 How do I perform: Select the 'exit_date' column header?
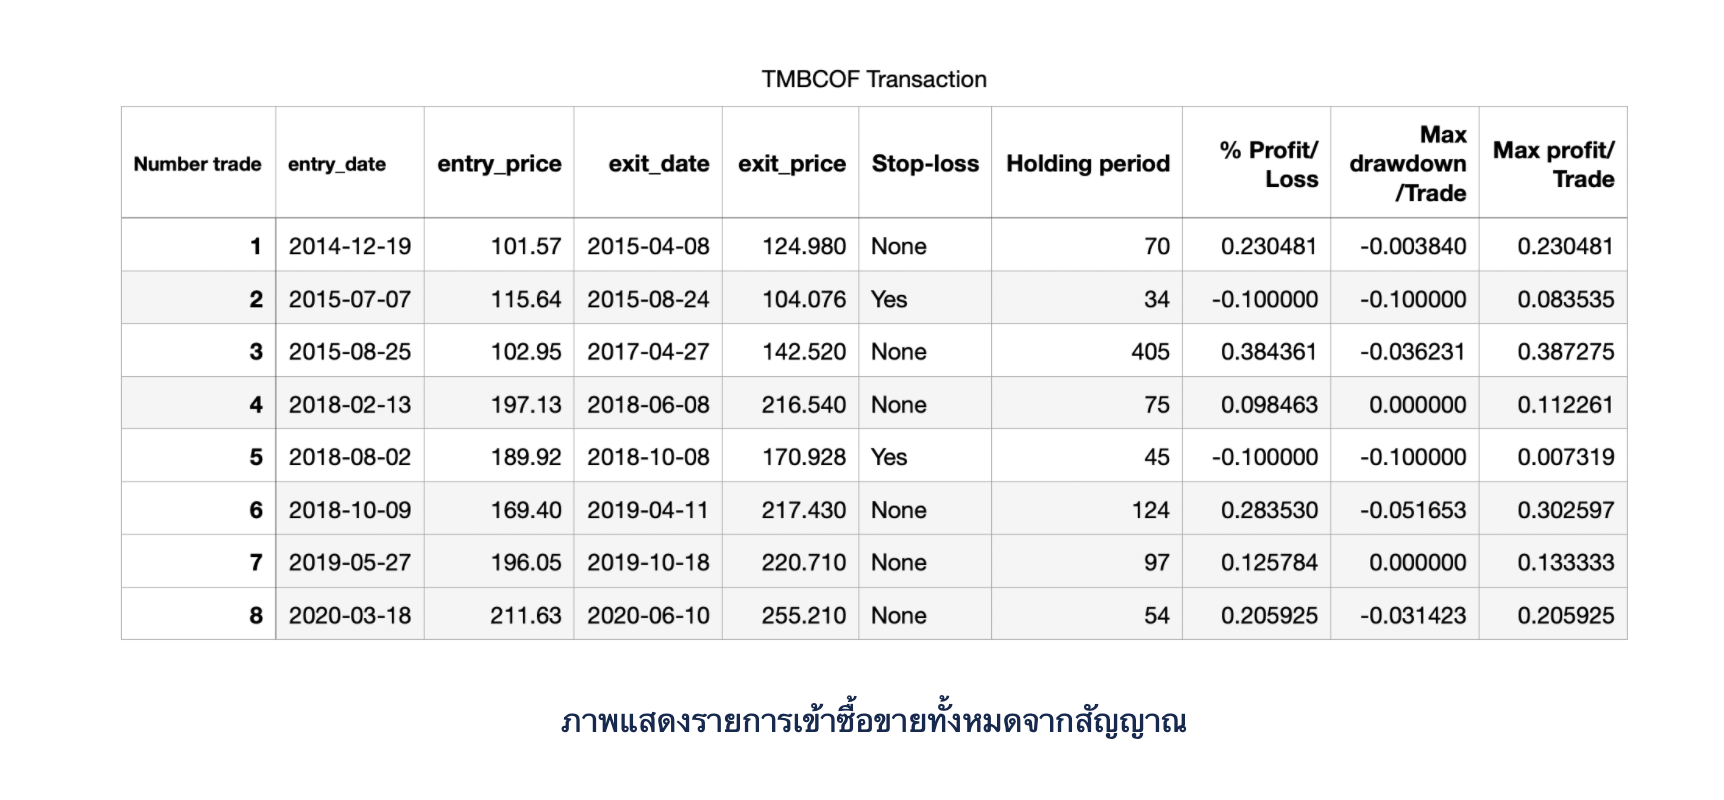click(x=658, y=164)
